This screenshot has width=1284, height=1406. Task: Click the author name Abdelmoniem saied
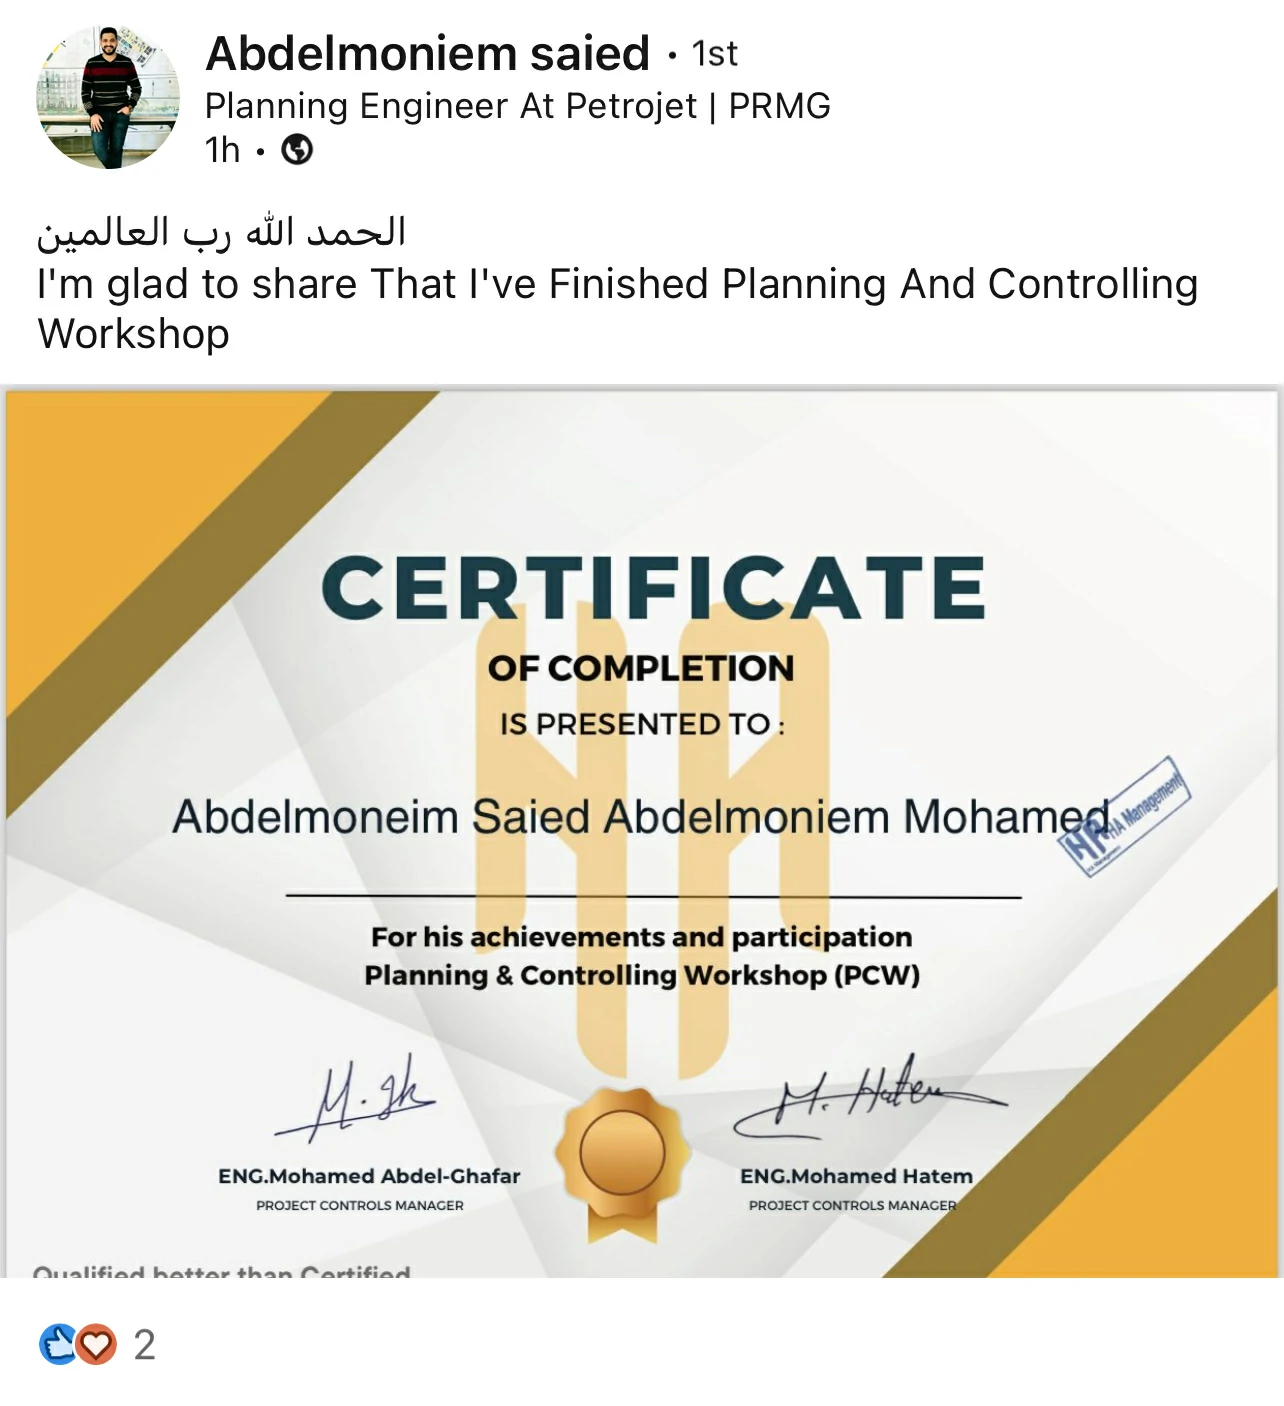point(427,53)
